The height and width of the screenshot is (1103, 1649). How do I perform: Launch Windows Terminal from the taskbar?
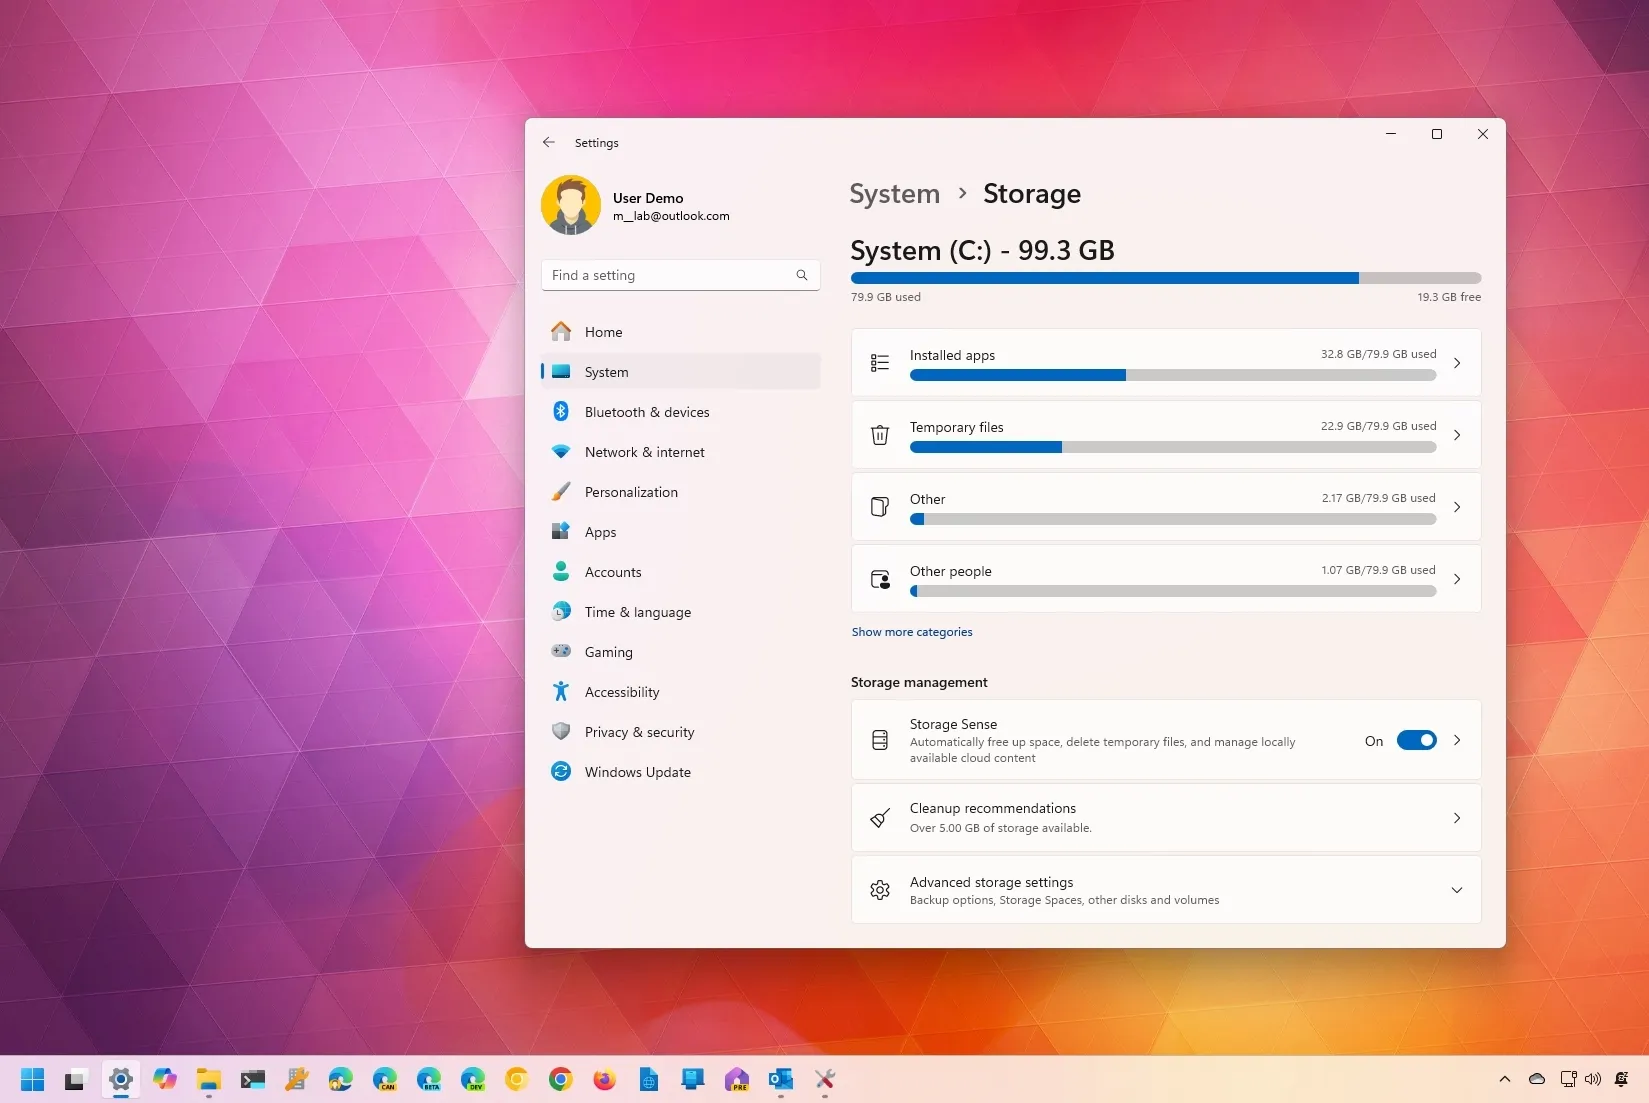tap(252, 1080)
